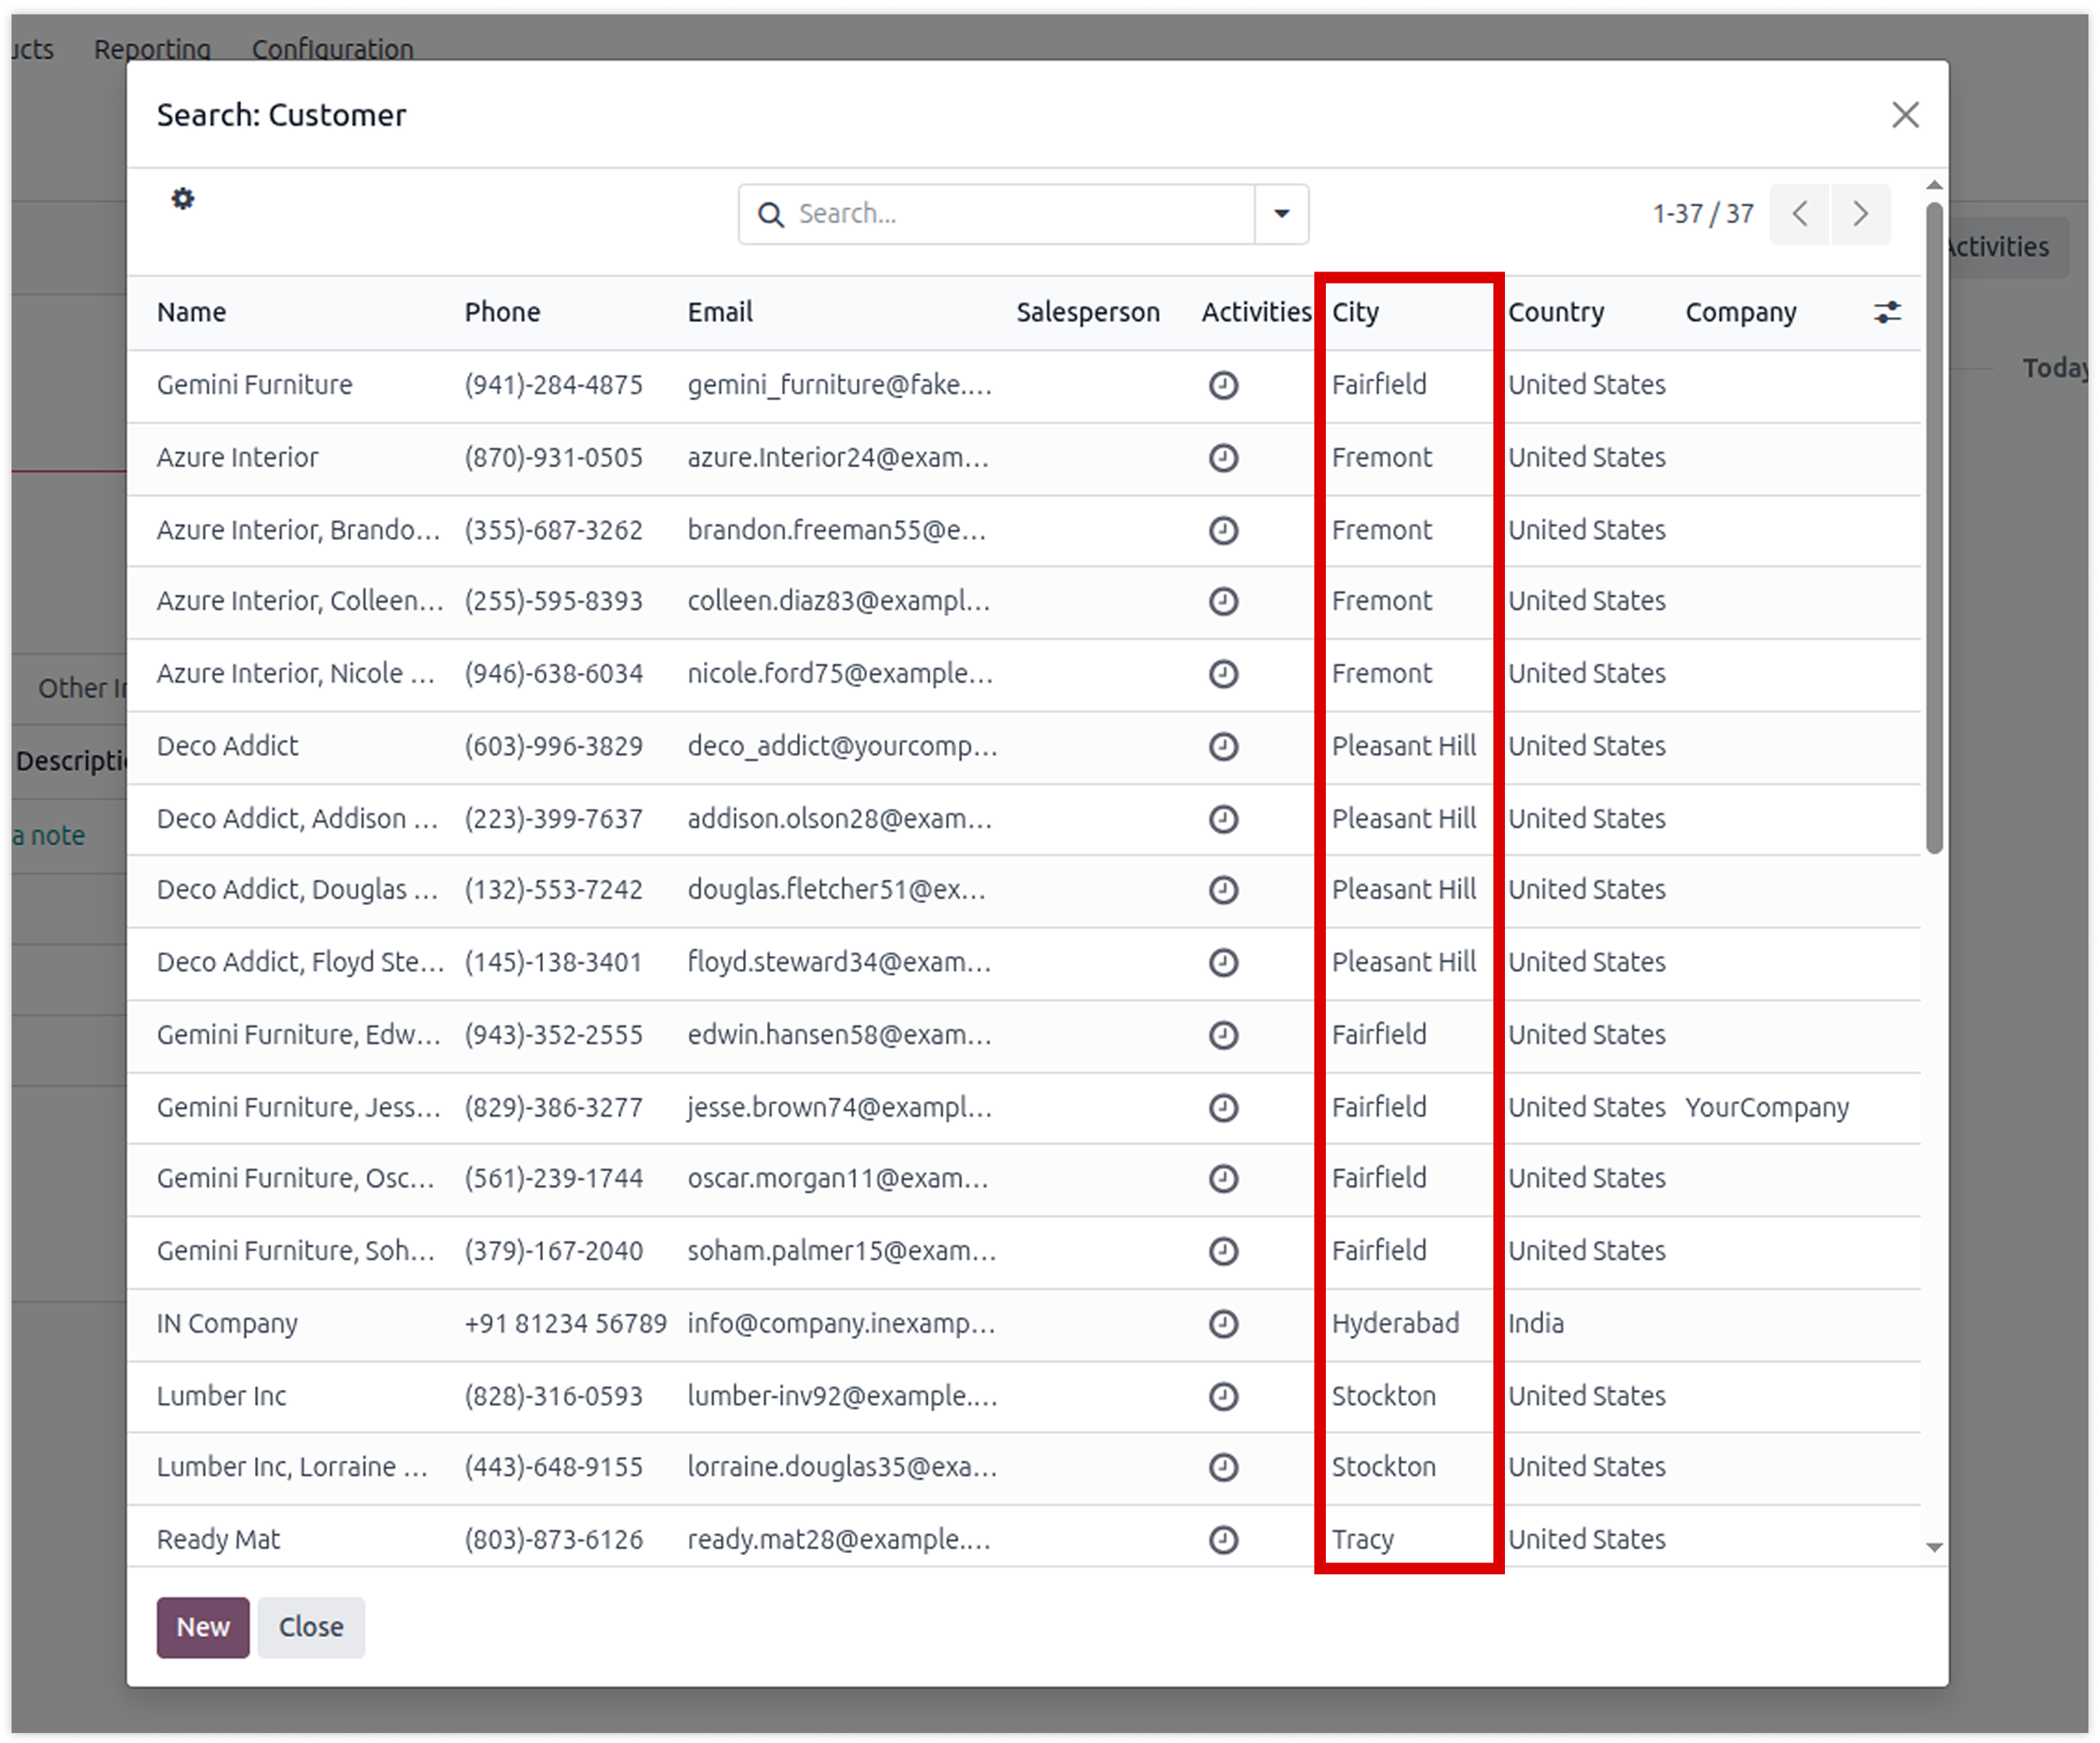The width and height of the screenshot is (2100, 1743).
Task: Click the YourCompany company cell
Action: point(1767,1108)
